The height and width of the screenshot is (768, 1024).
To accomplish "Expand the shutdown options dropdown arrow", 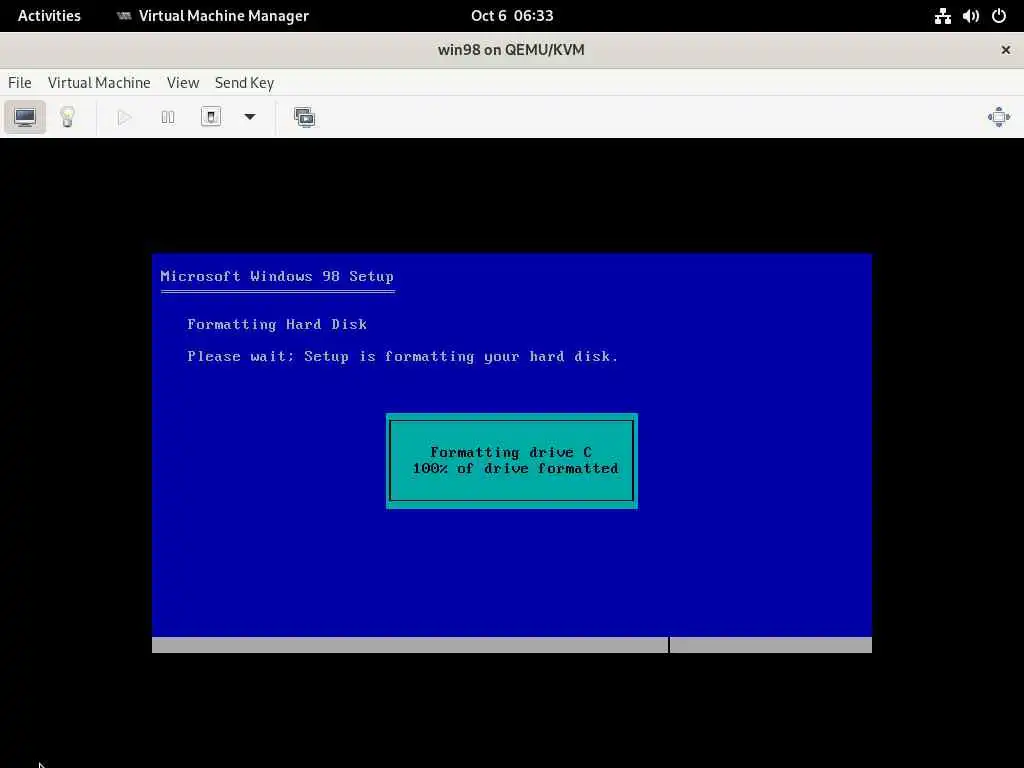I will coord(249,118).
